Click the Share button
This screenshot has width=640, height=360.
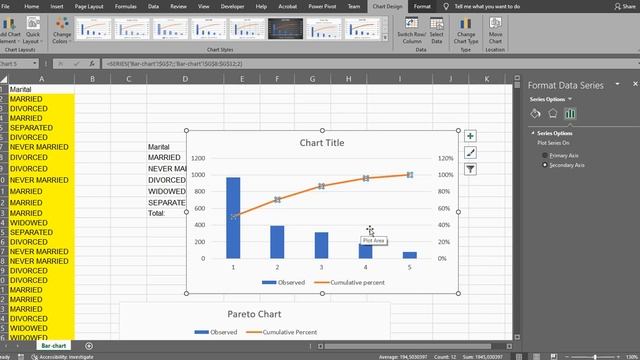click(625, 6)
